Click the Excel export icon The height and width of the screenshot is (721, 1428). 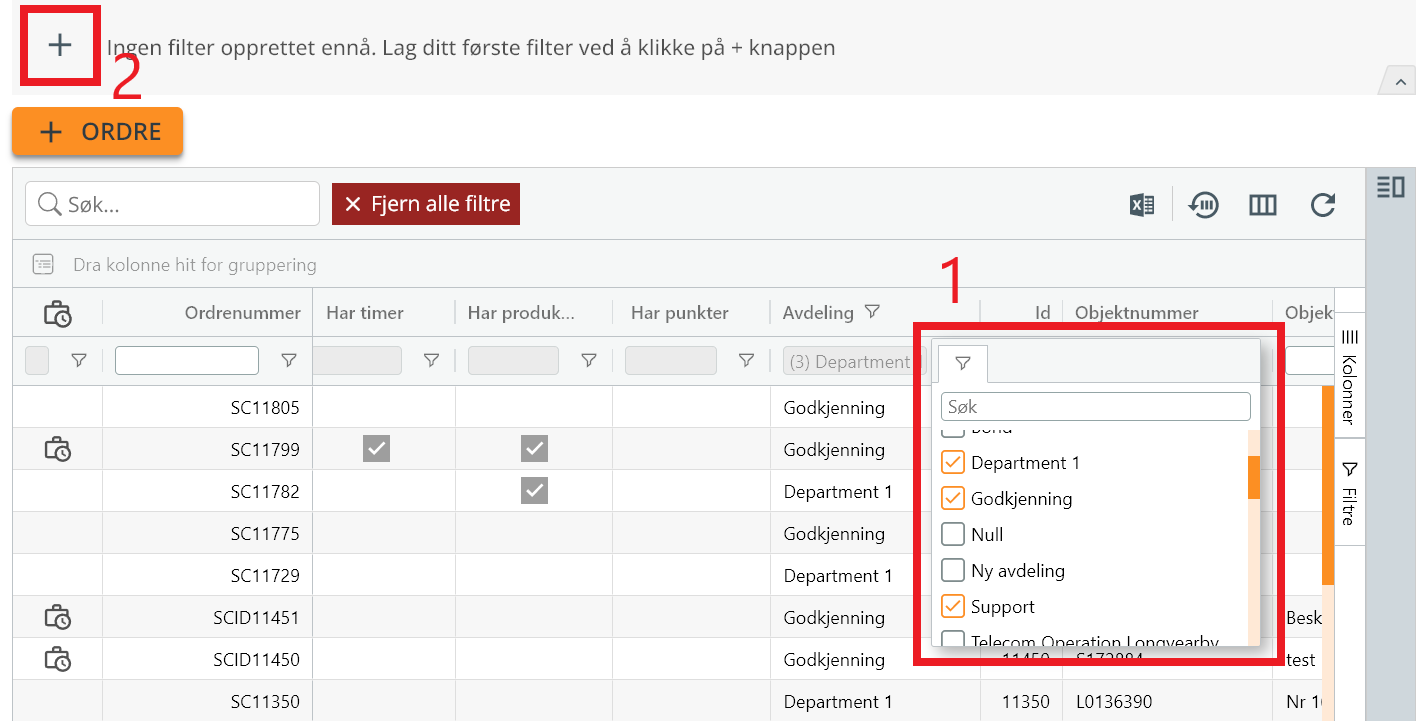pos(1142,205)
